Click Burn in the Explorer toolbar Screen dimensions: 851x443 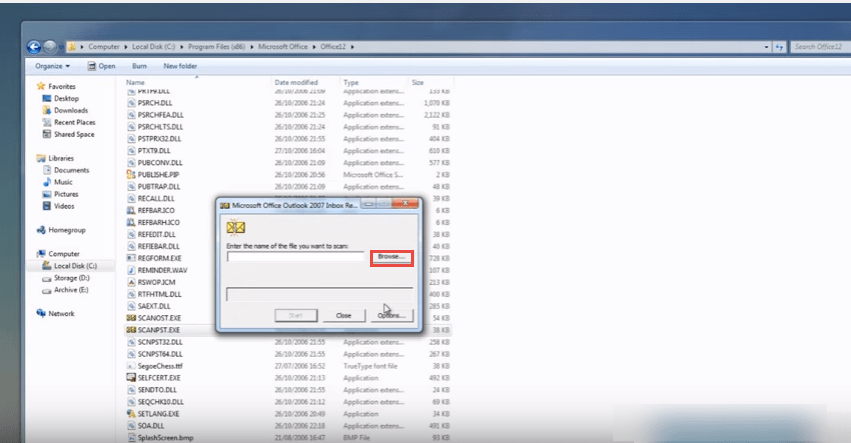pyautogui.click(x=139, y=66)
